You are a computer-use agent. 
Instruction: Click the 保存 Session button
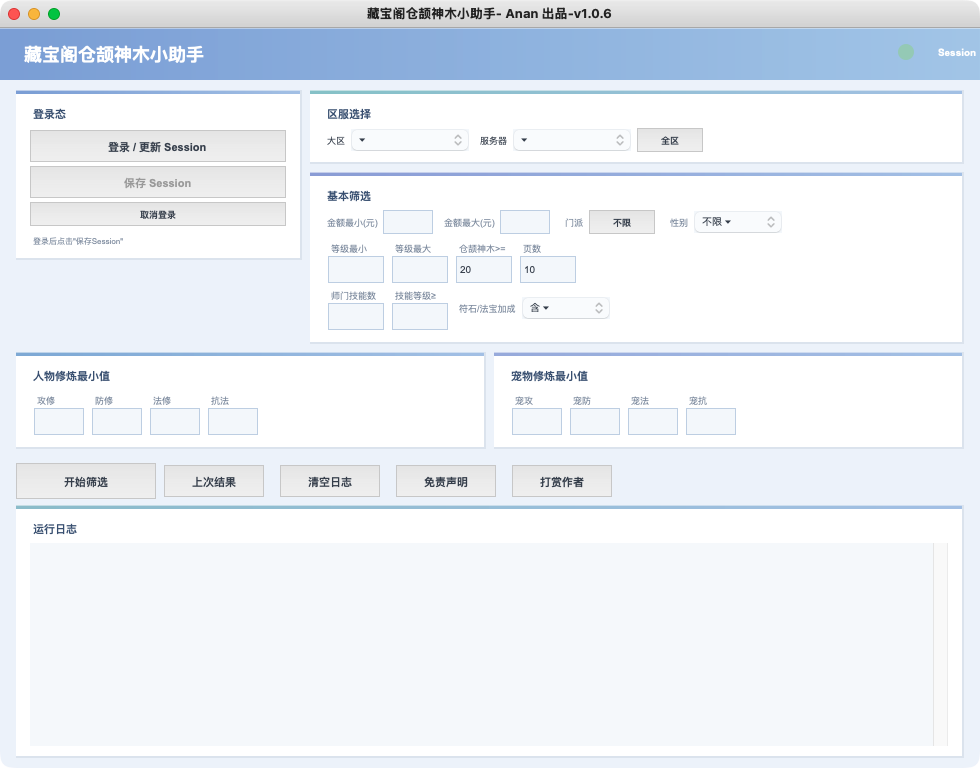click(x=158, y=182)
